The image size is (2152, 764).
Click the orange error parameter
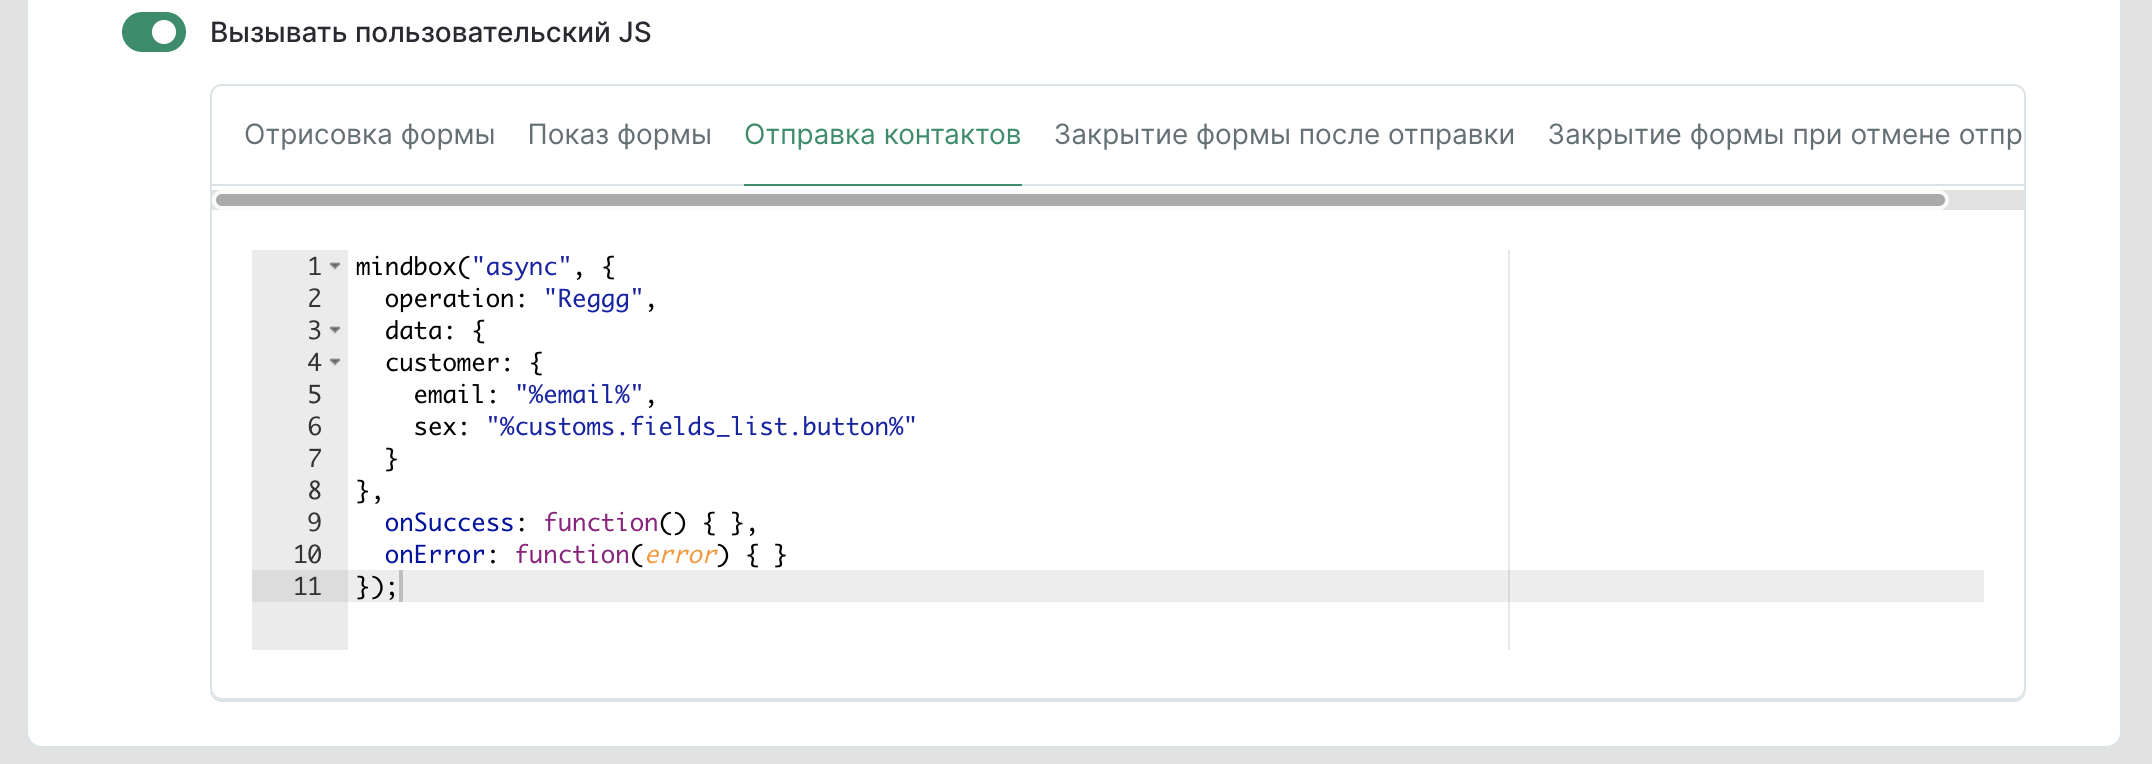click(x=681, y=555)
